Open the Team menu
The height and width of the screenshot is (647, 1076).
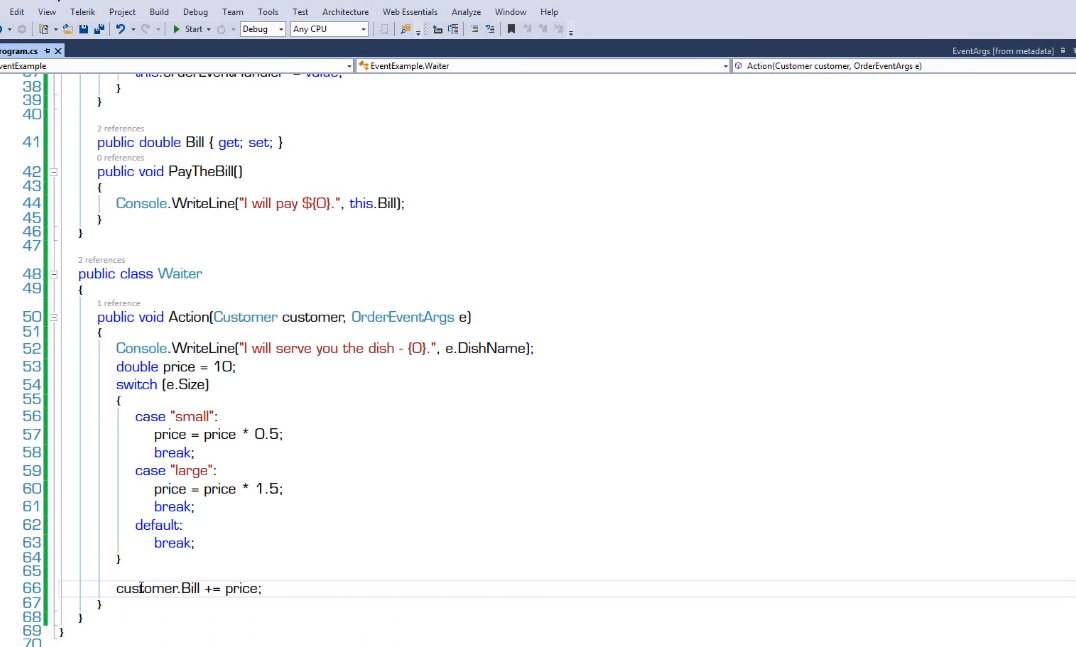[233, 12]
